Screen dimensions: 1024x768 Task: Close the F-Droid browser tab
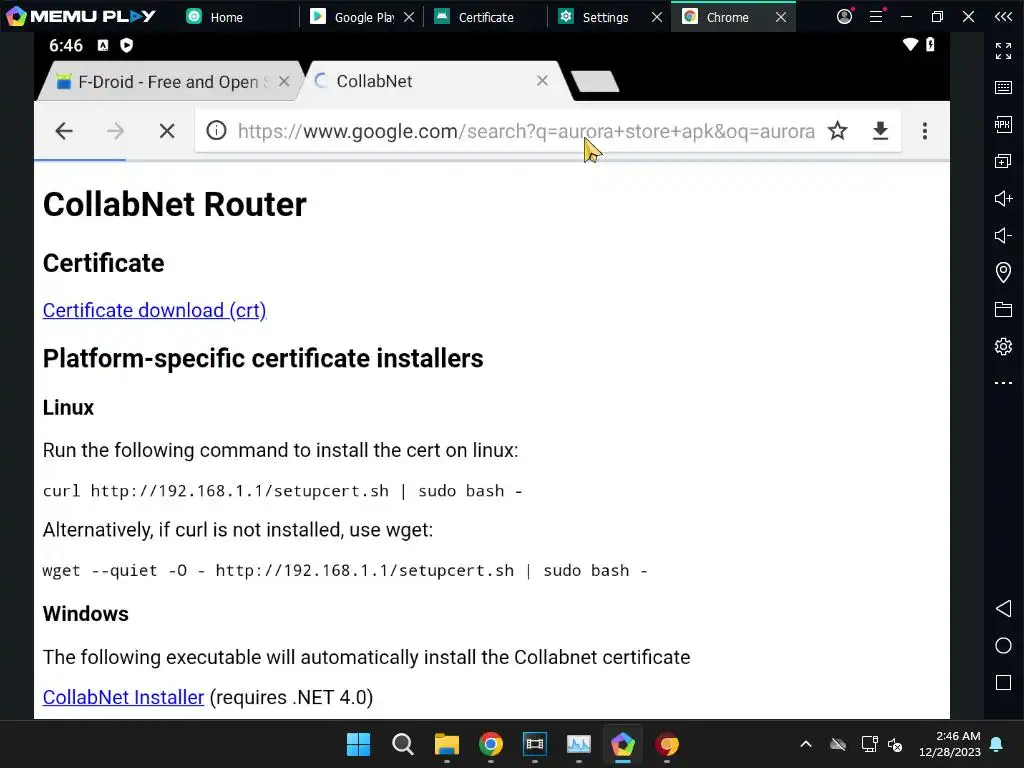tap(284, 82)
